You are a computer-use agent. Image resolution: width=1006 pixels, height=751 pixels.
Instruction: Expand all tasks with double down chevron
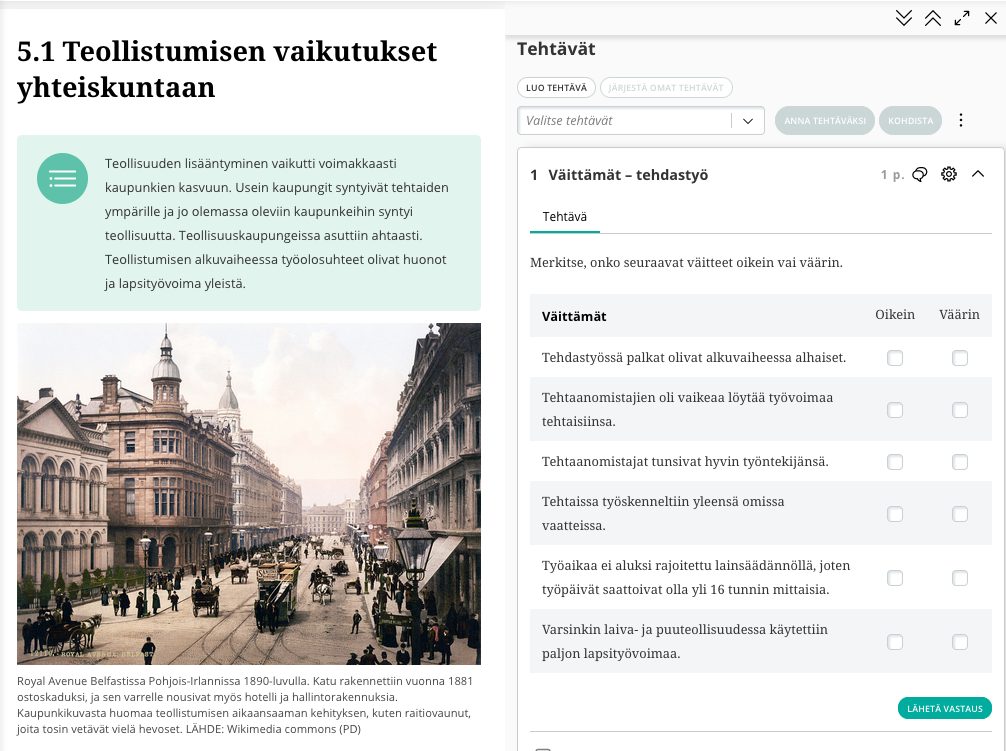[x=904, y=18]
